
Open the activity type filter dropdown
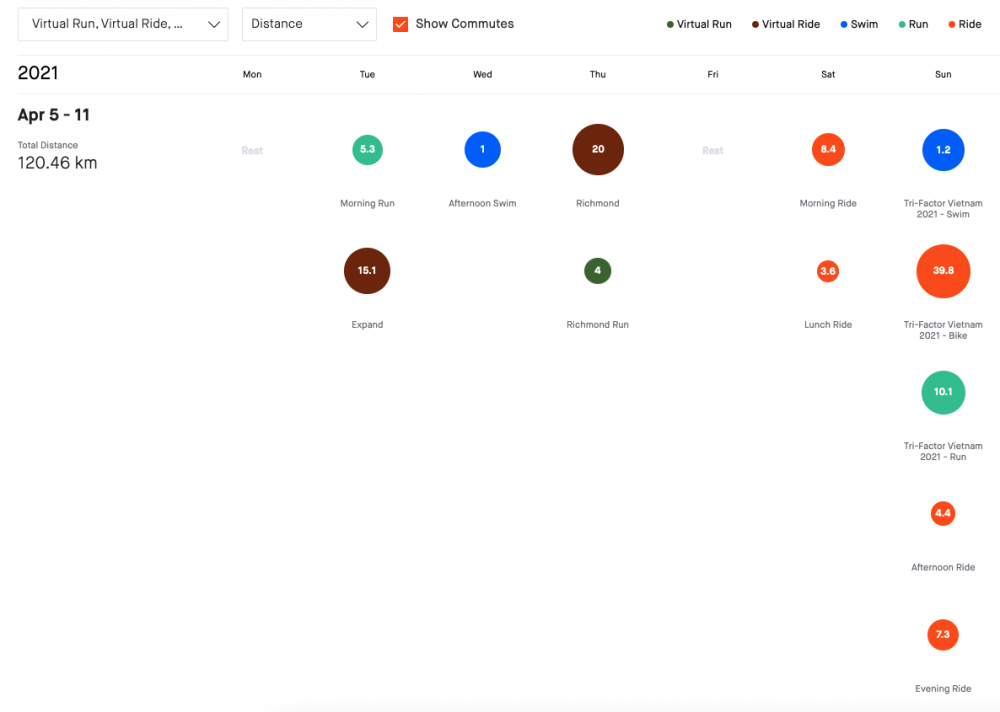click(x=123, y=24)
